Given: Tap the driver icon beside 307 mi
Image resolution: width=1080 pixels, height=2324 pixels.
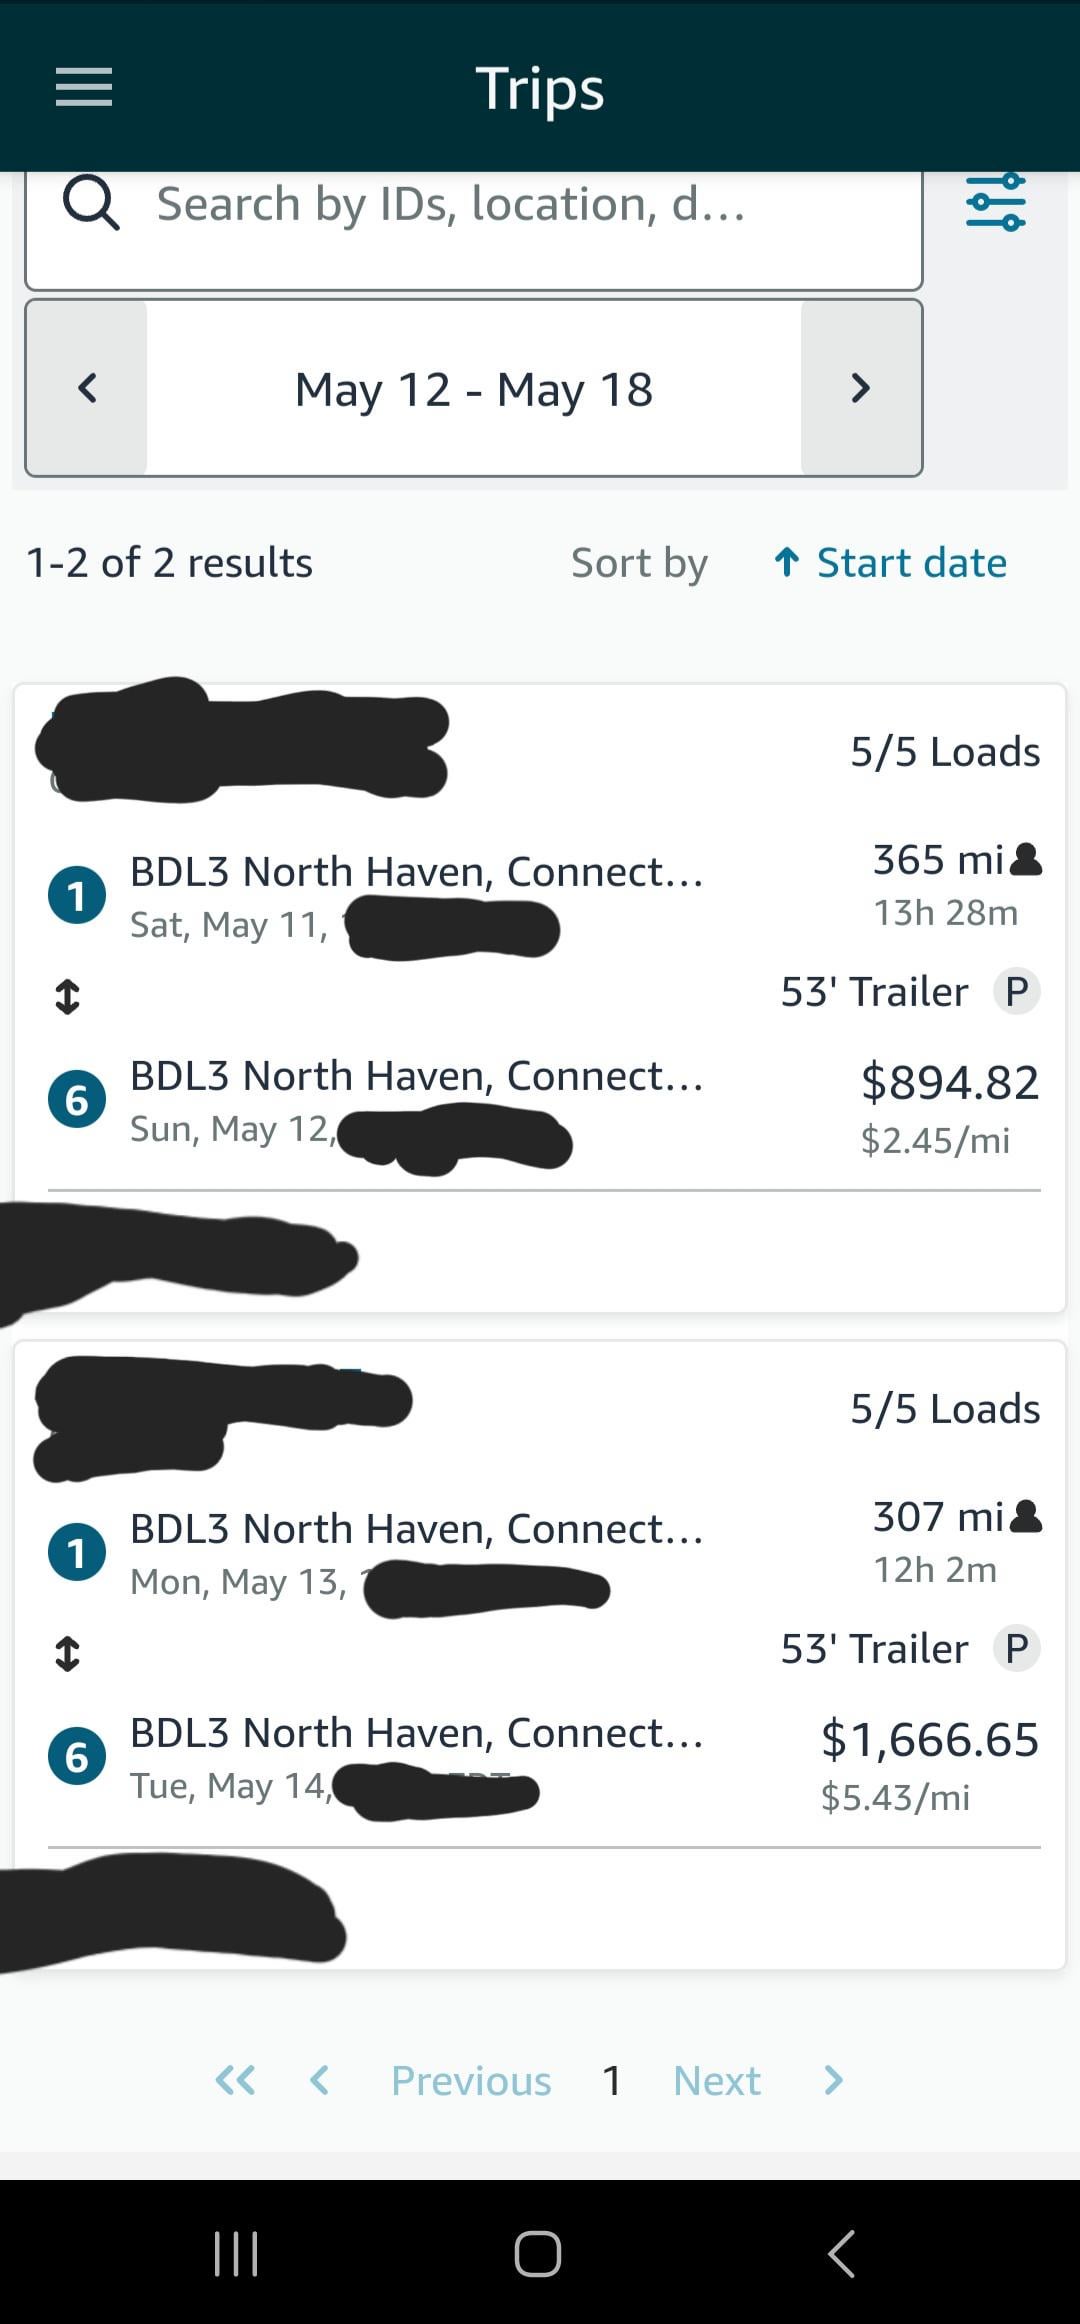Looking at the screenshot, I should 1026,1517.
